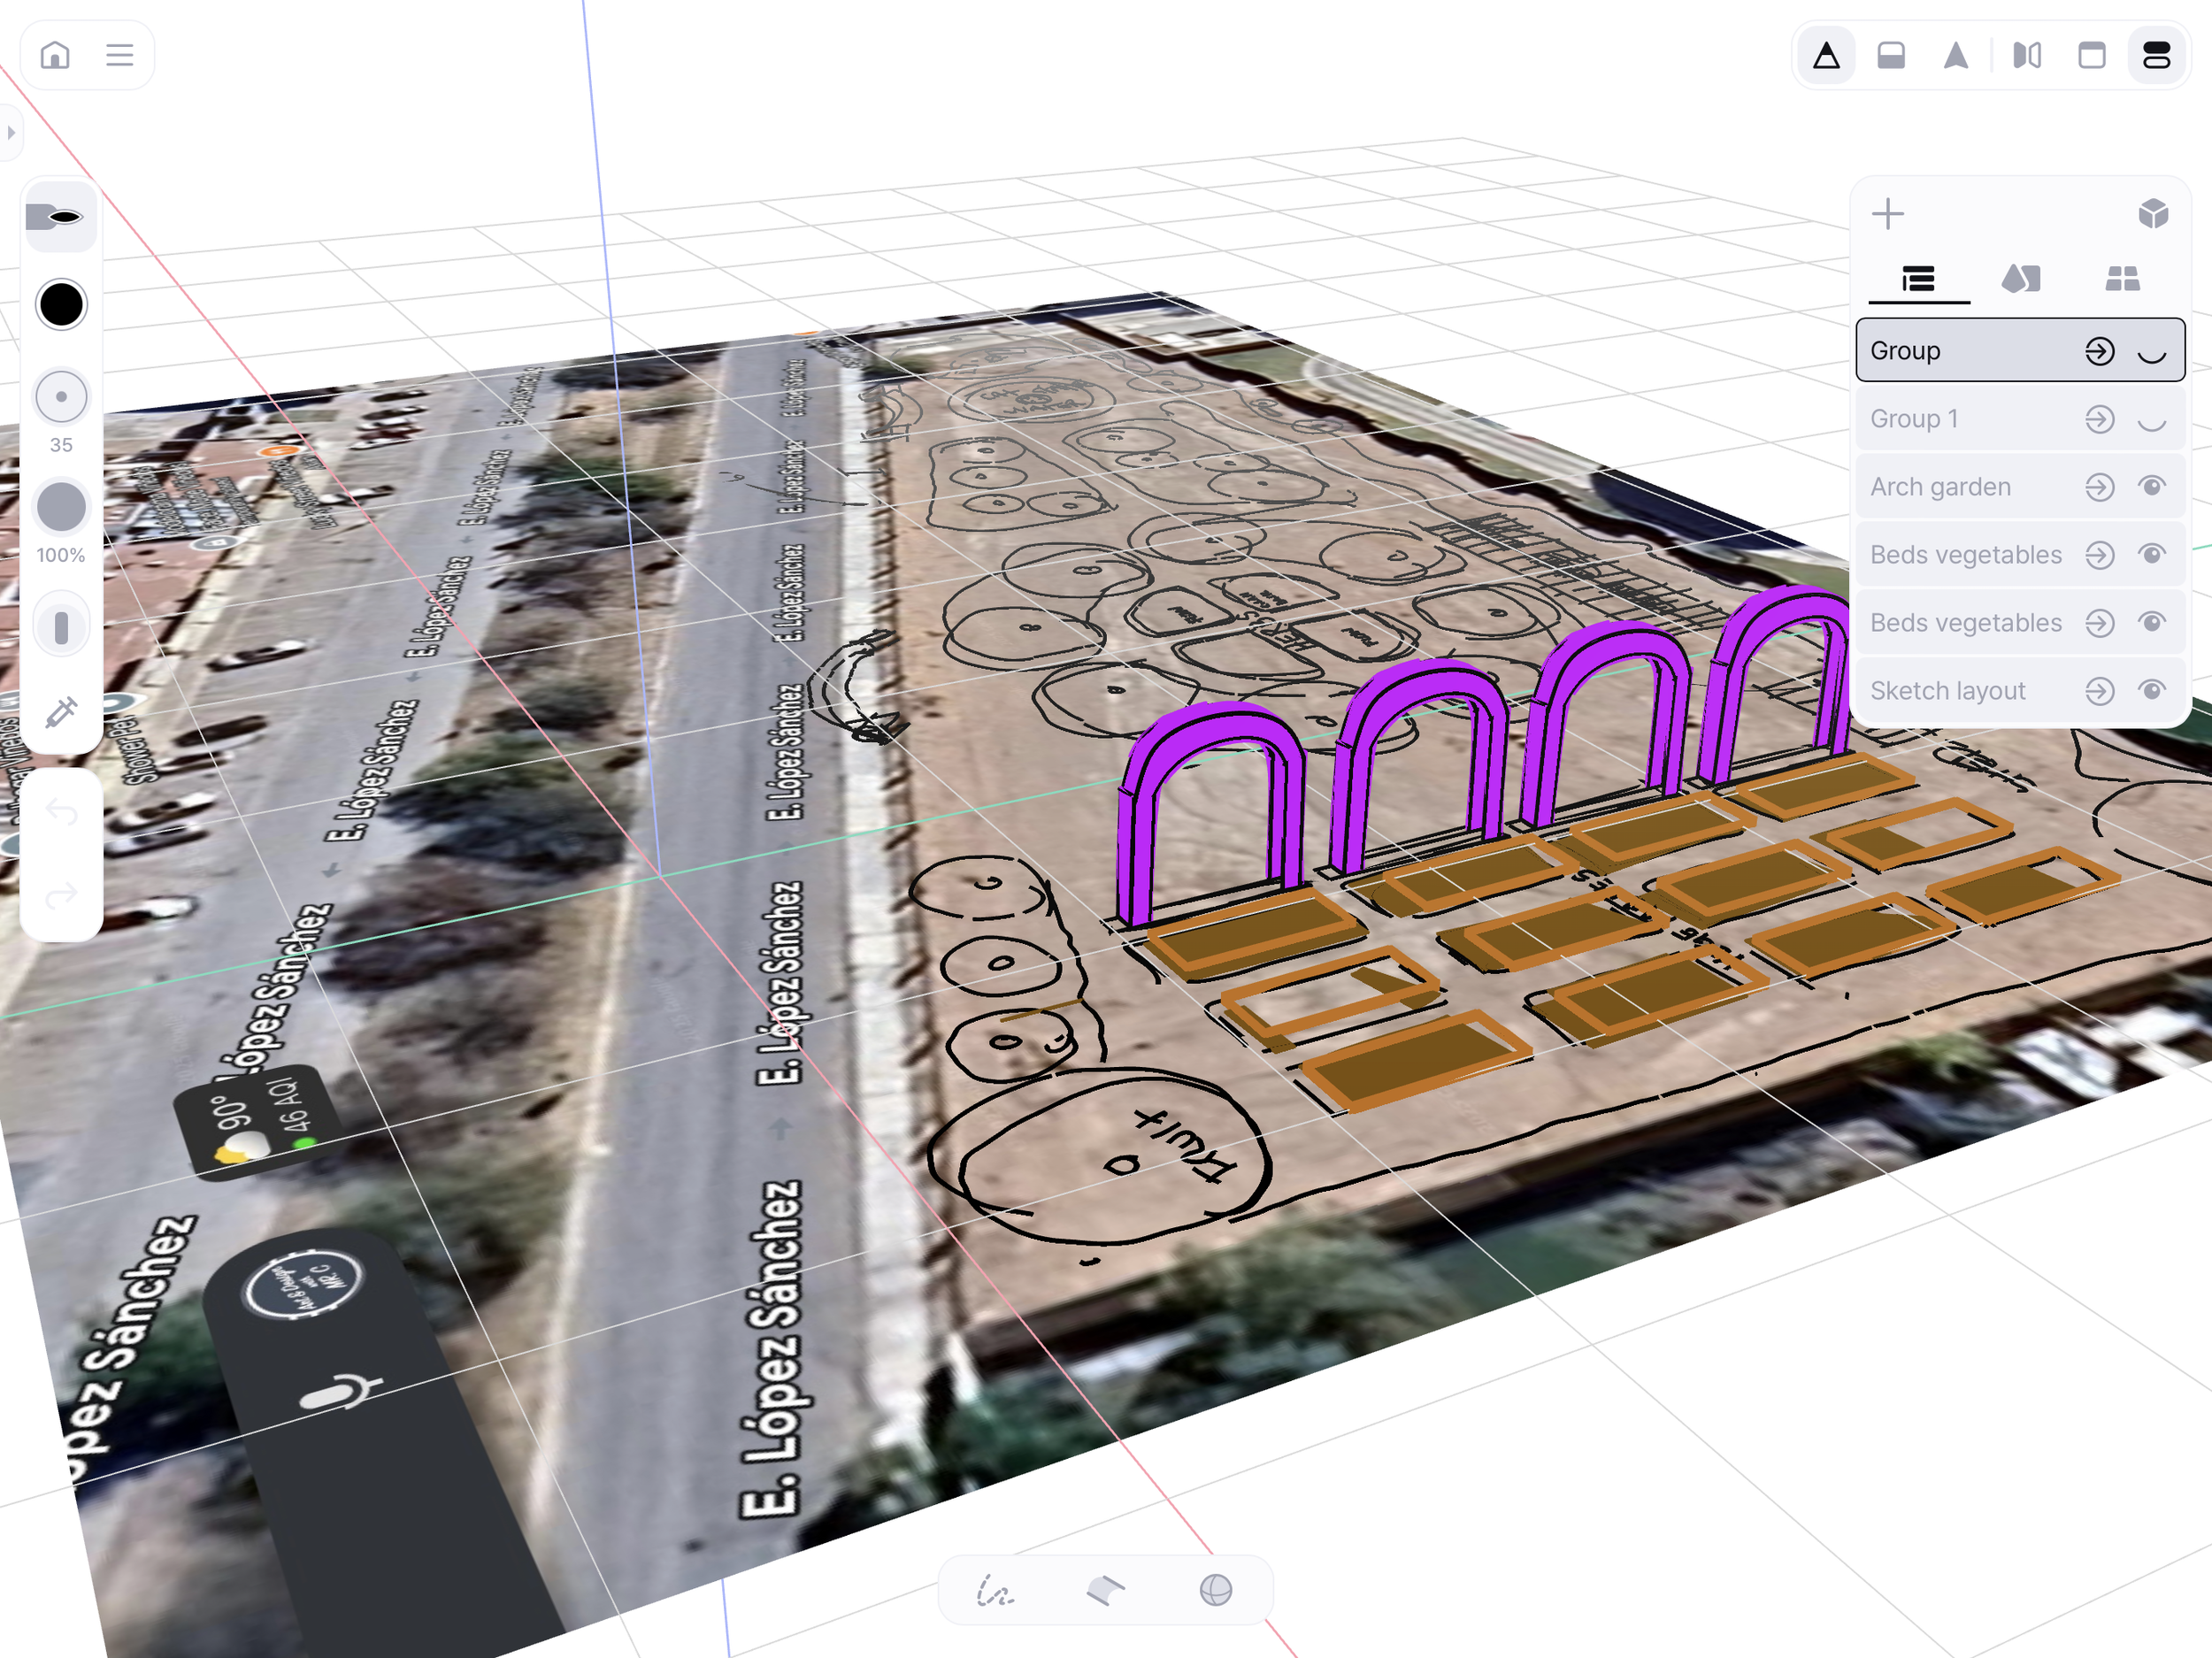Select the pen brush tool
Screen dimensions: 2212x1658
coord(60,217)
